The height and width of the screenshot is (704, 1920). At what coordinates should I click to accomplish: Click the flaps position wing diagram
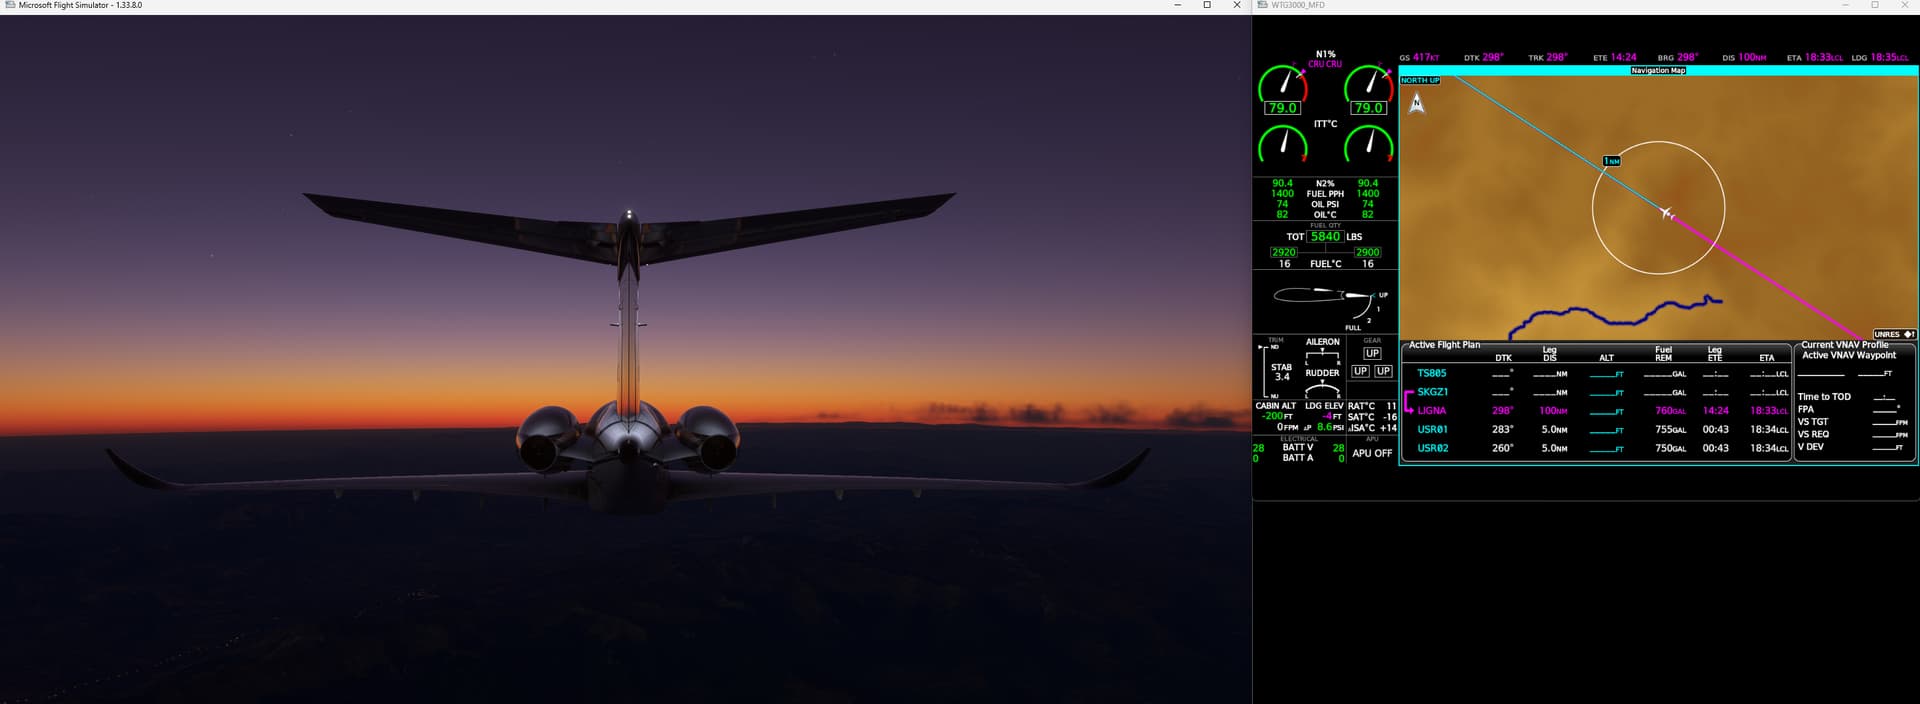[x=1325, y=298]
